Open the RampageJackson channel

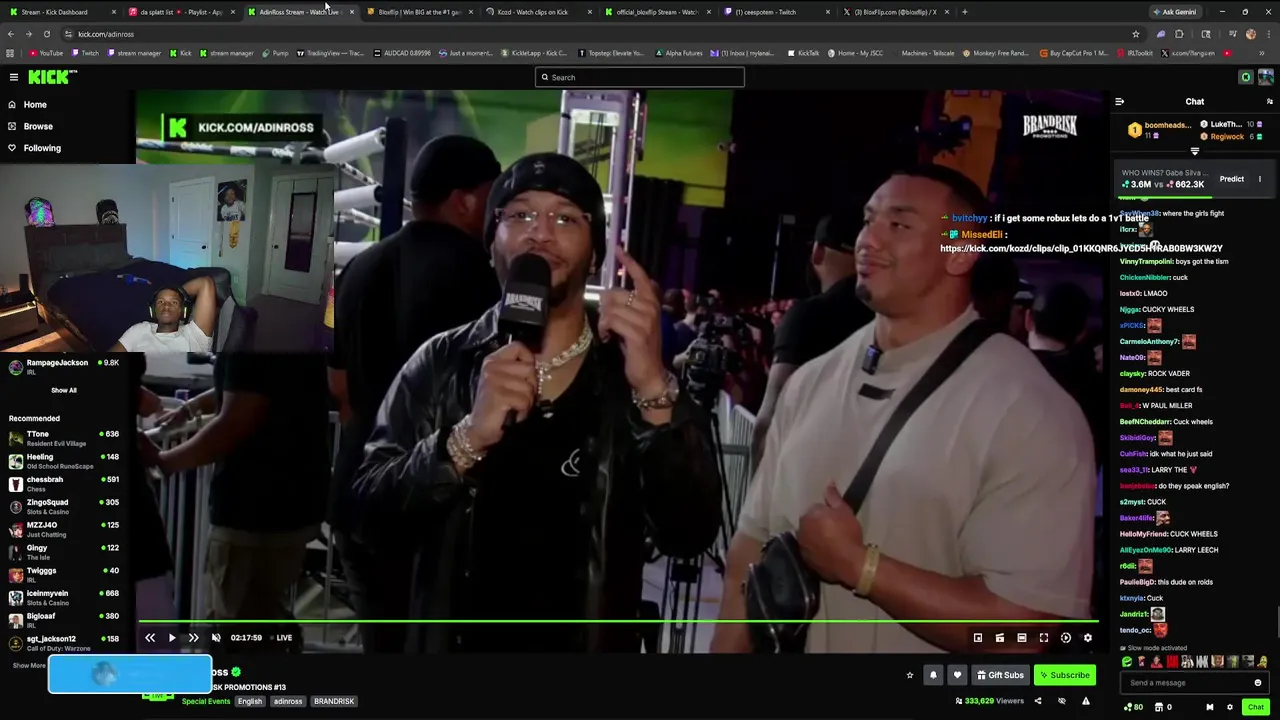coord(65,367)
